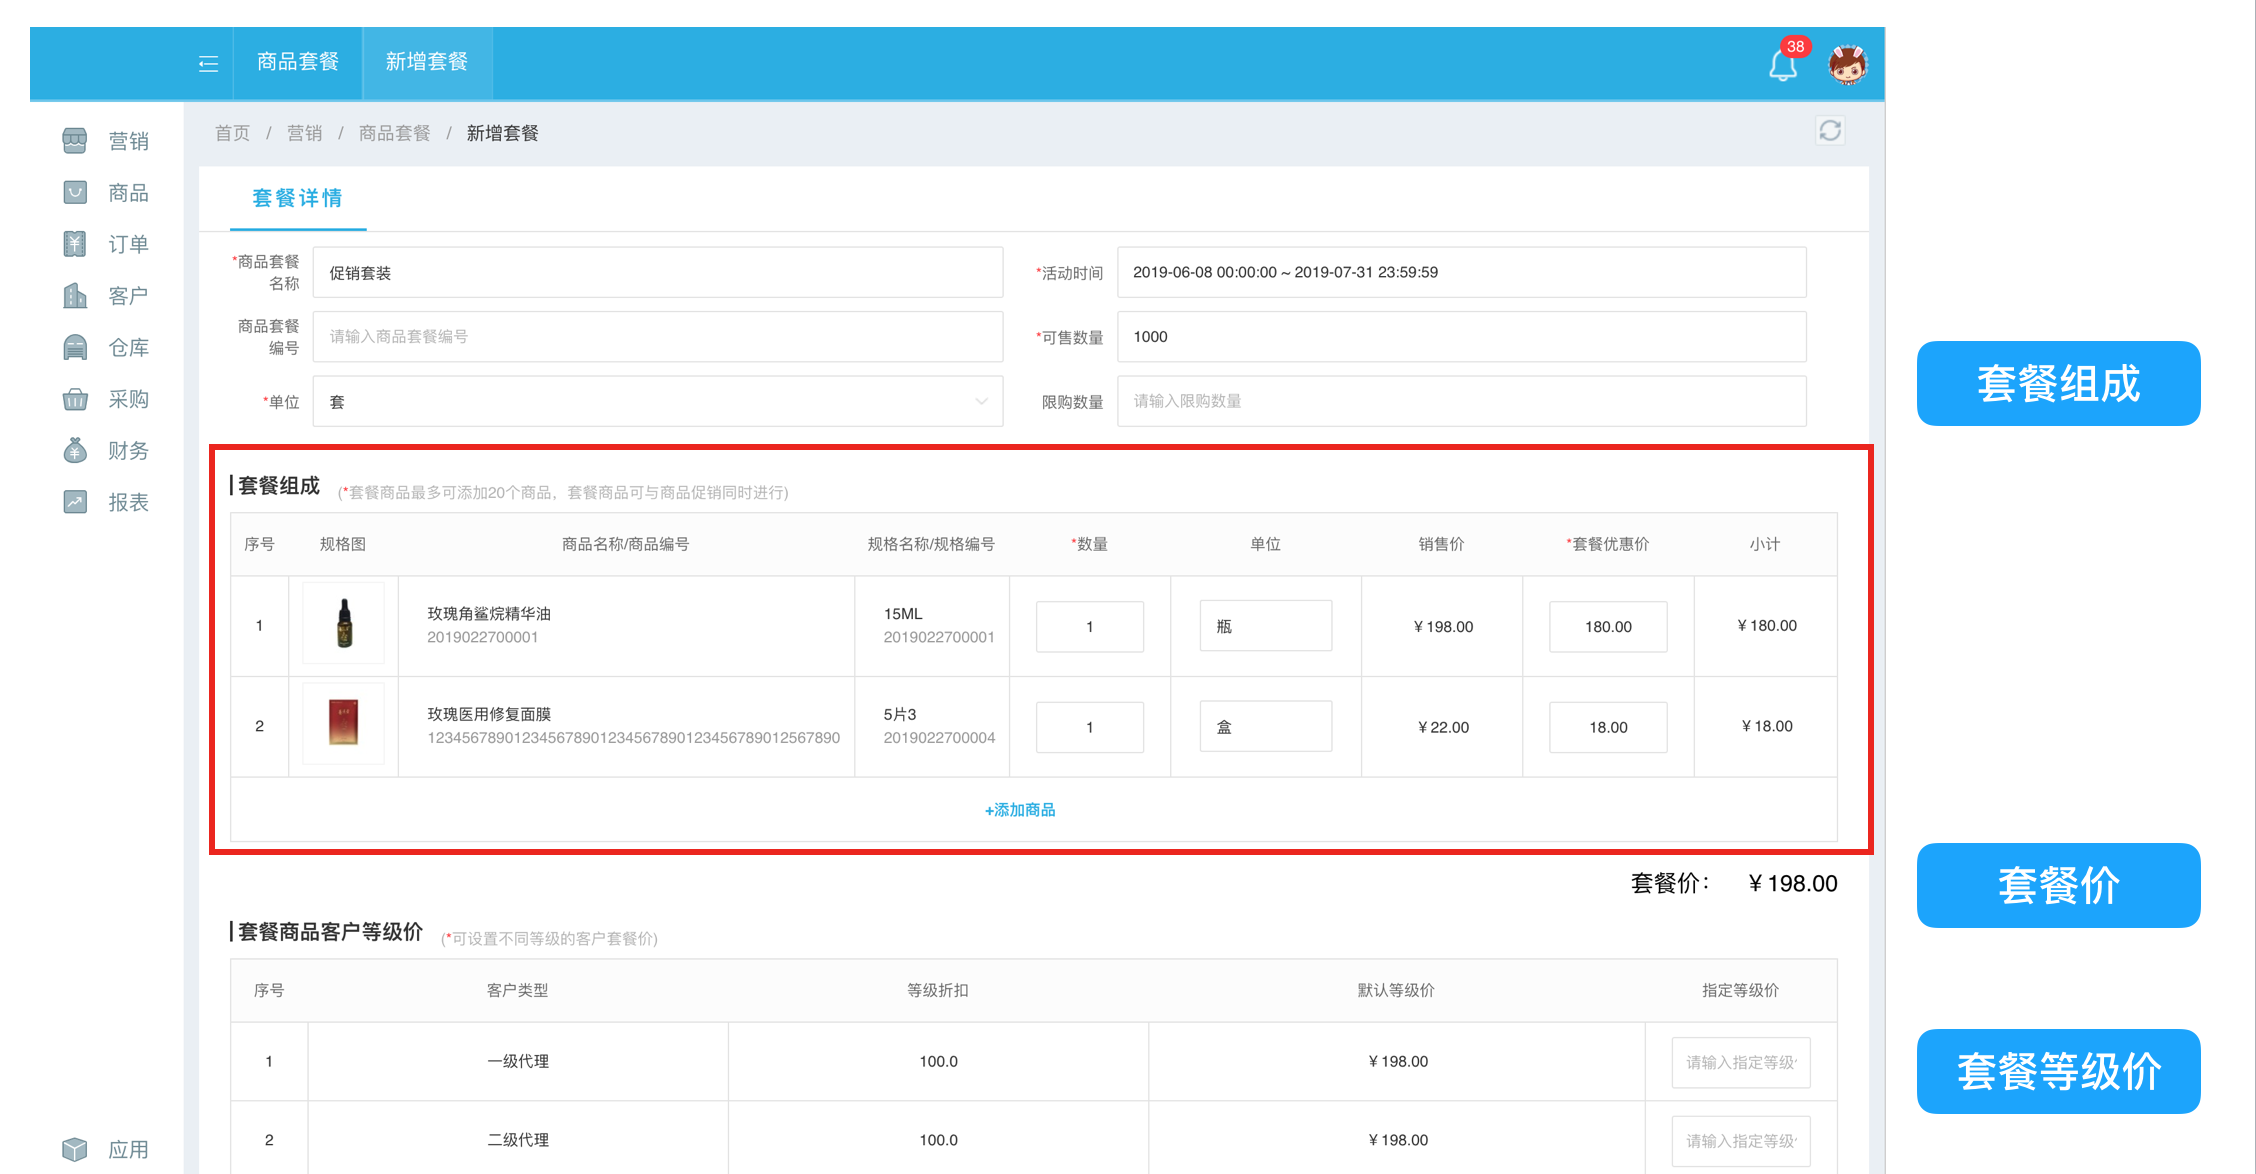Viewport: 2256px width, 1174px height.
Task: Click the rose essence oil thumbnail
Action: [x=344, y=624]
